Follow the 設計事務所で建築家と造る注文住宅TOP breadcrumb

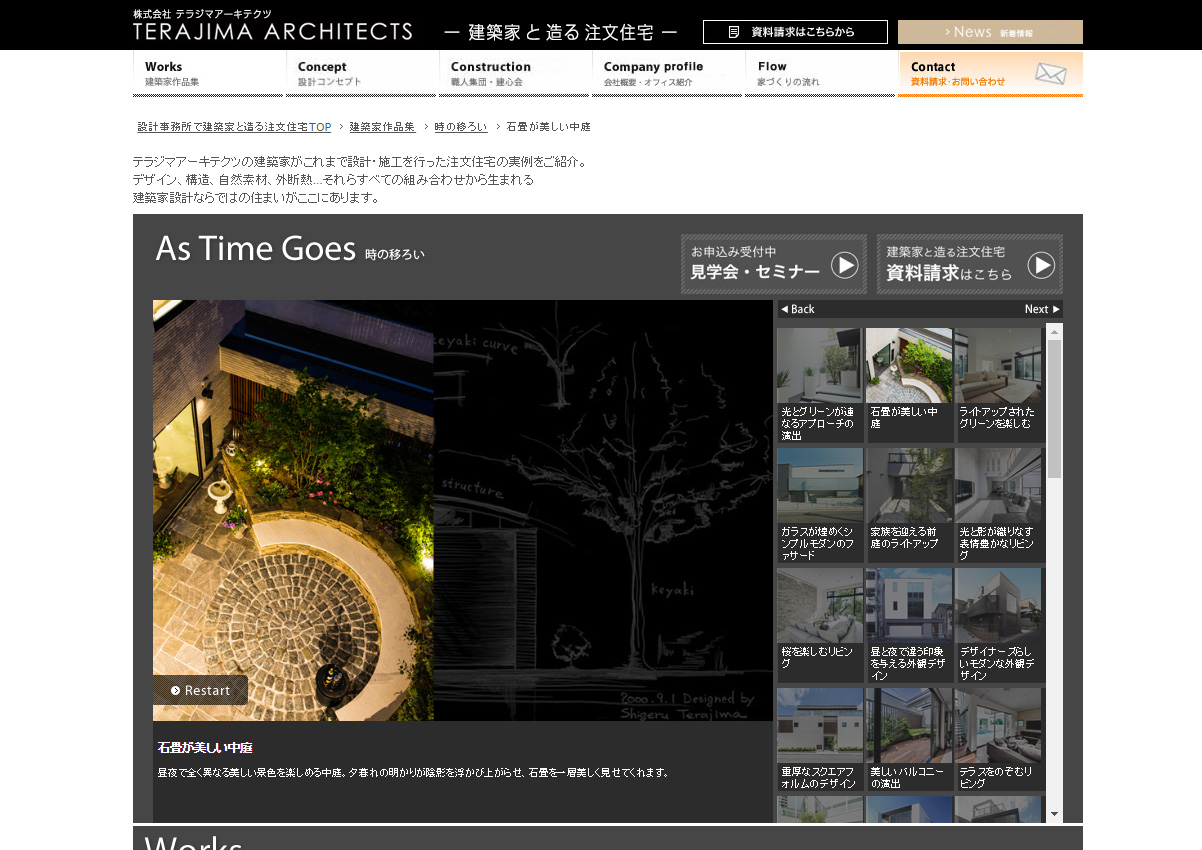[x=234, y=127]
